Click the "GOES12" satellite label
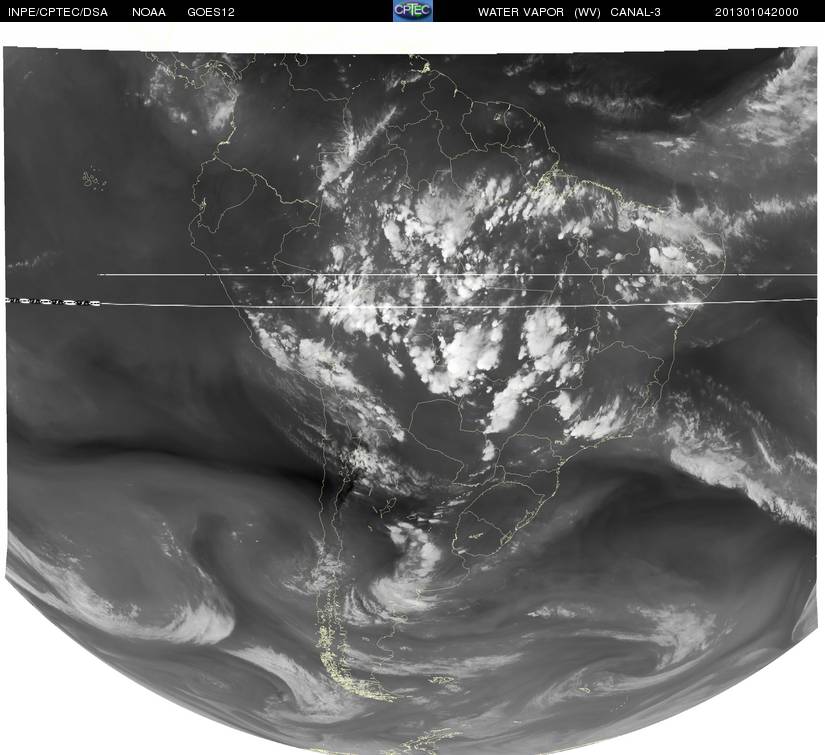This screenshot has width=825, height=755. tap(211, 12)
